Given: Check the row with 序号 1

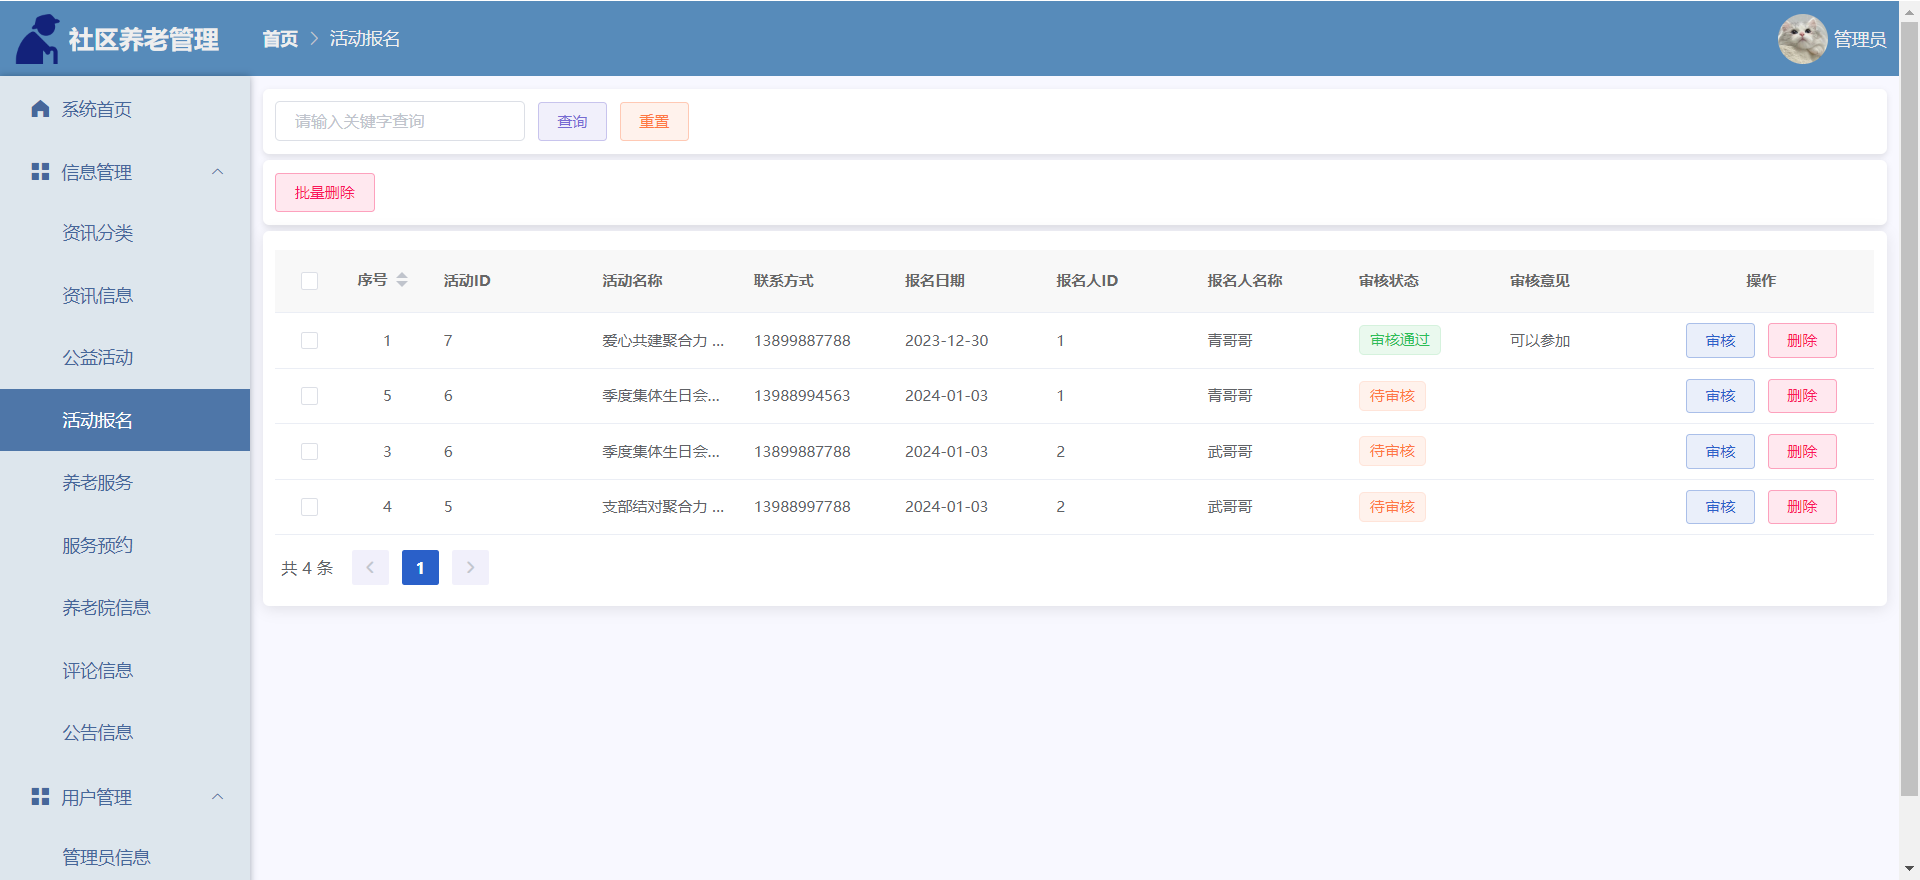Looking at the screenshot, I should coord(310,341).
